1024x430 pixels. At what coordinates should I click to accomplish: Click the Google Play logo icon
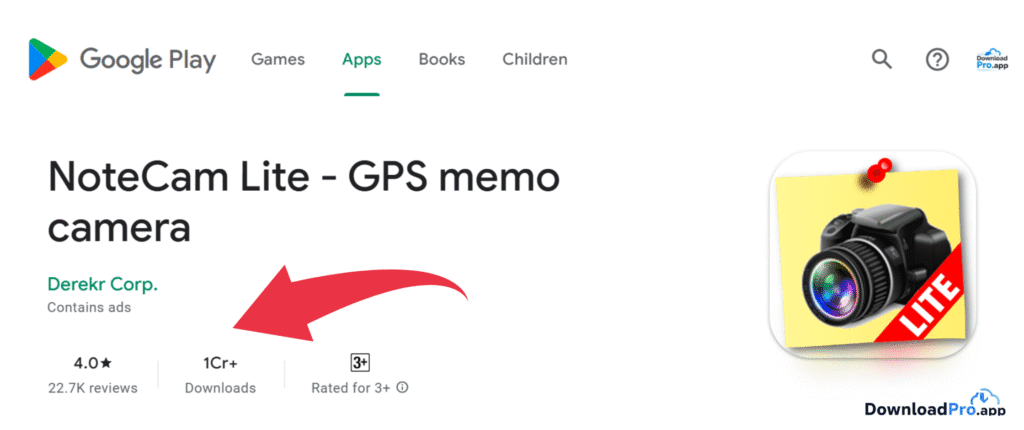(x=48, y=59)
